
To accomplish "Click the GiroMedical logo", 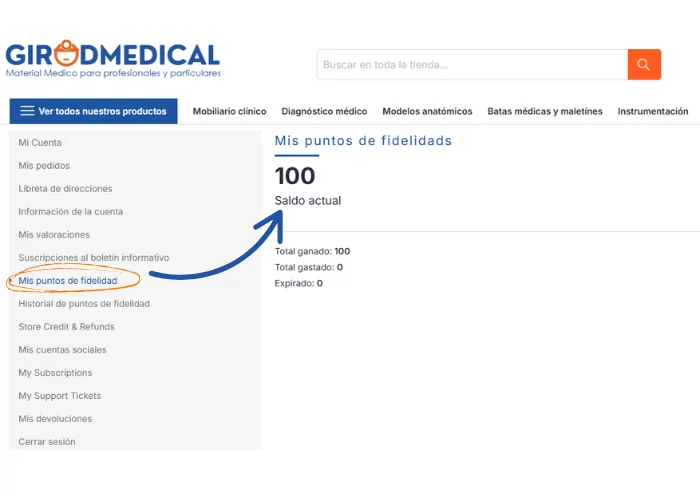I will [x=112, y=58].
